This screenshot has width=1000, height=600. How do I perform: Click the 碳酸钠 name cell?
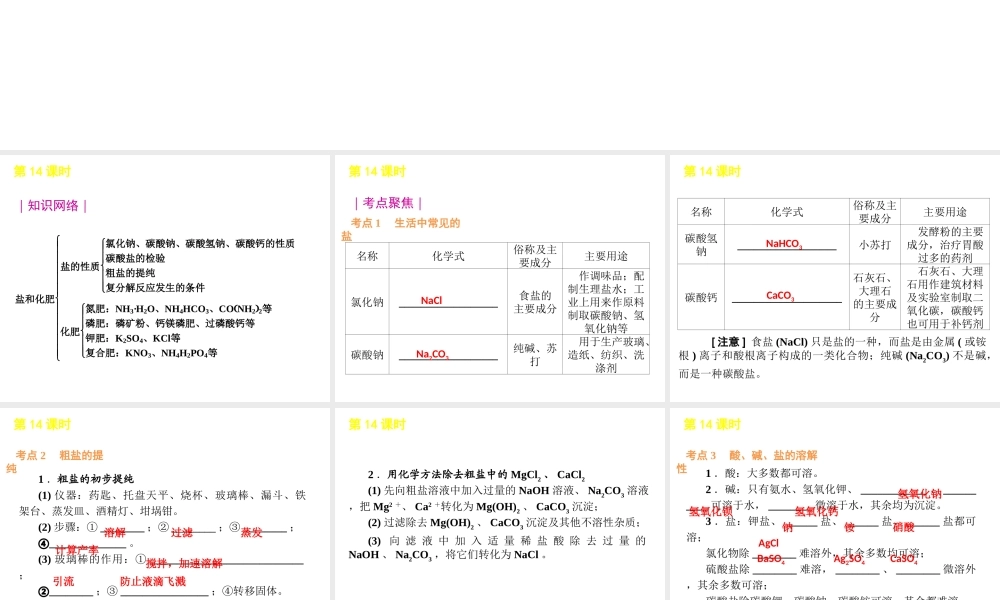coord(367,355)
